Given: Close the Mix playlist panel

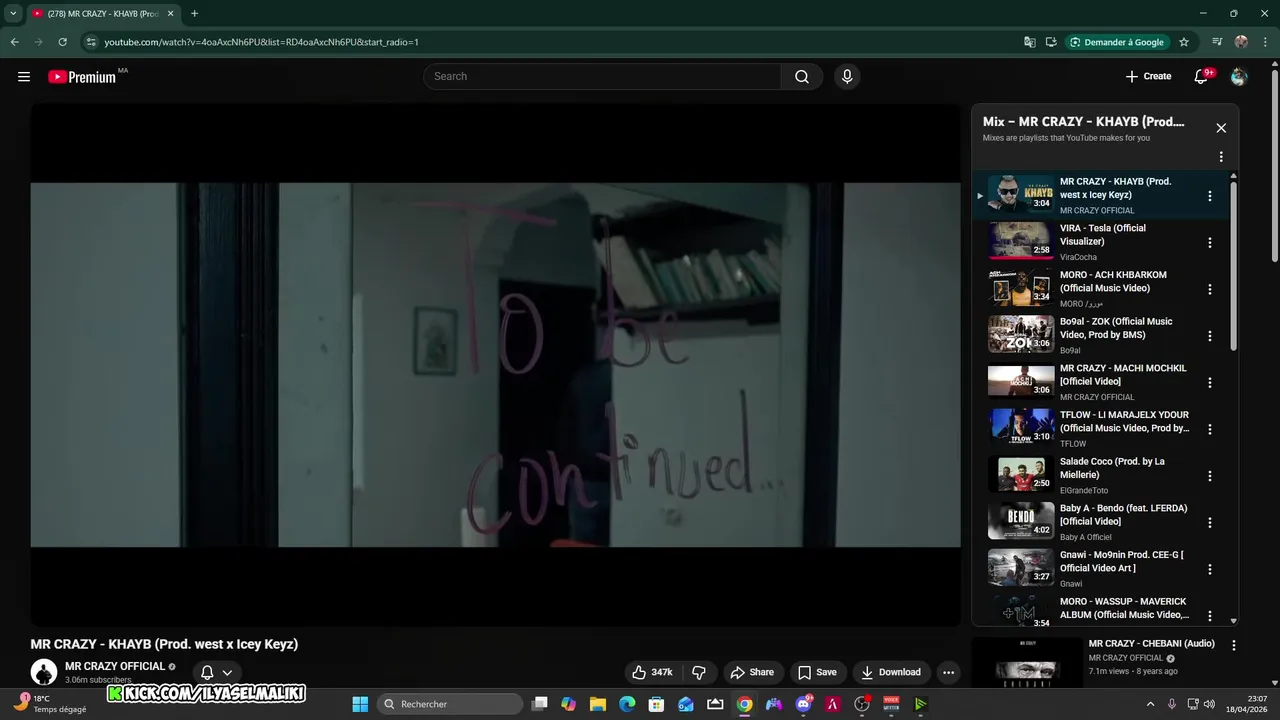Looking at the screenshot, I should (x=1221, y=128).
